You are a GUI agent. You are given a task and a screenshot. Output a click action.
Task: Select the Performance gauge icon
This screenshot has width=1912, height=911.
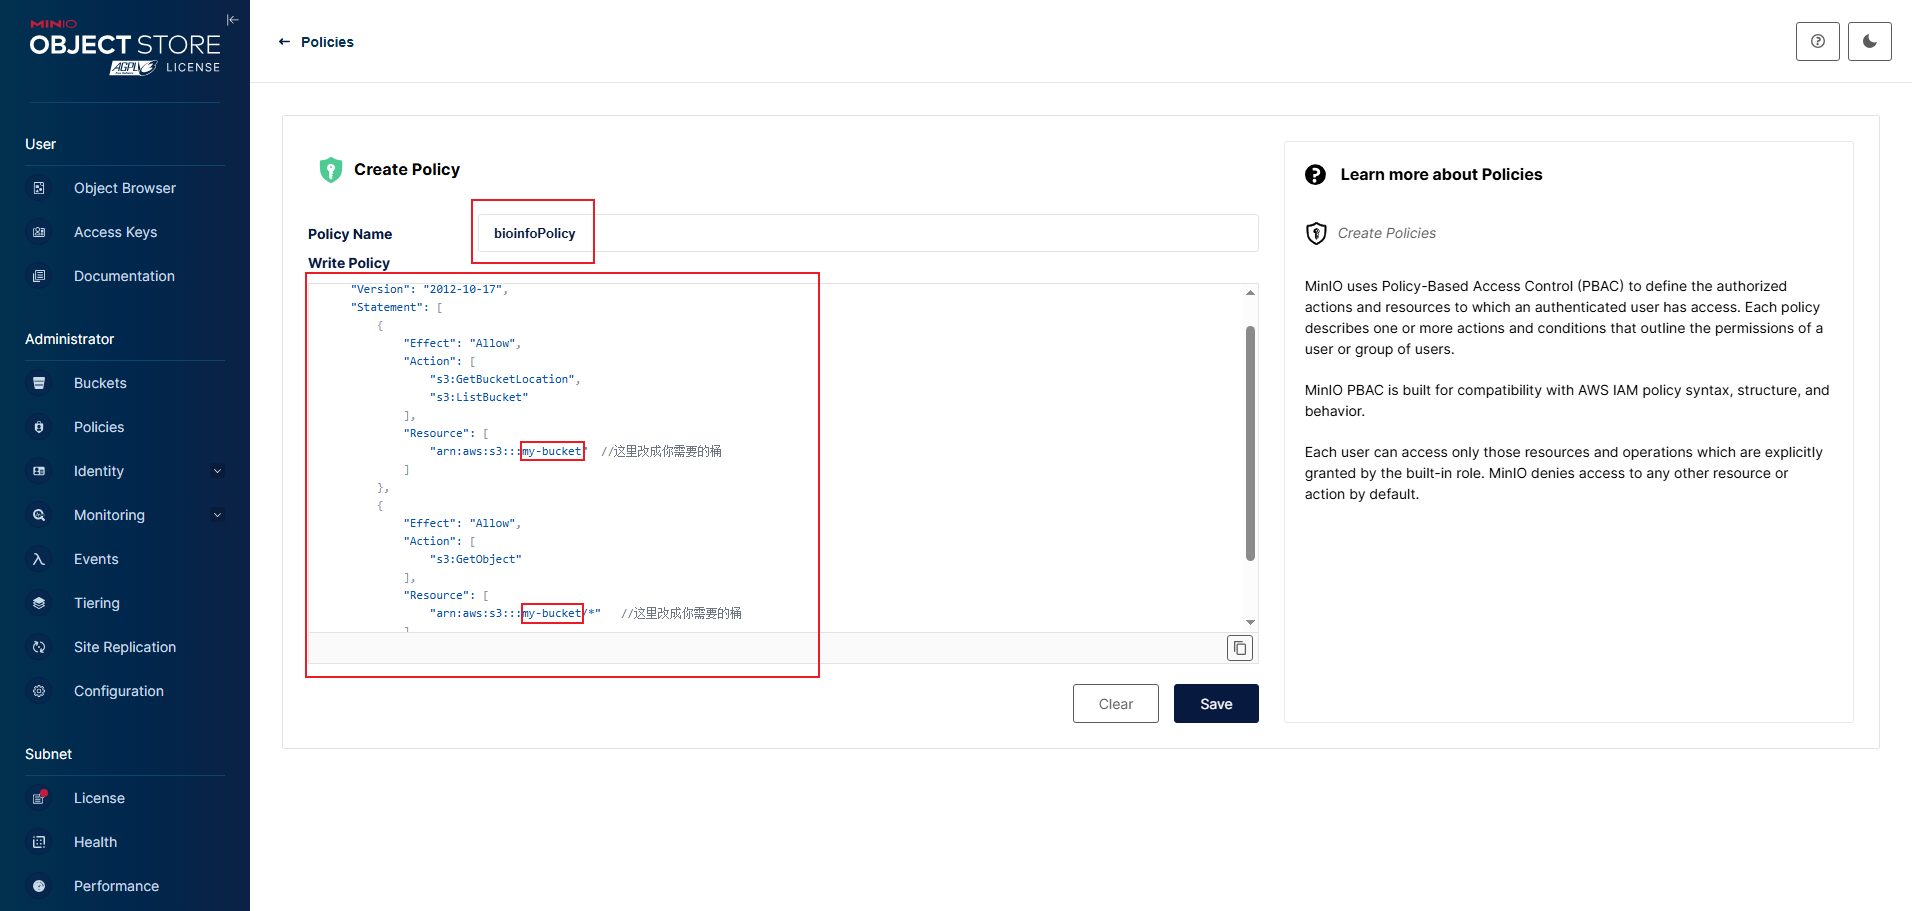point(39,886)
